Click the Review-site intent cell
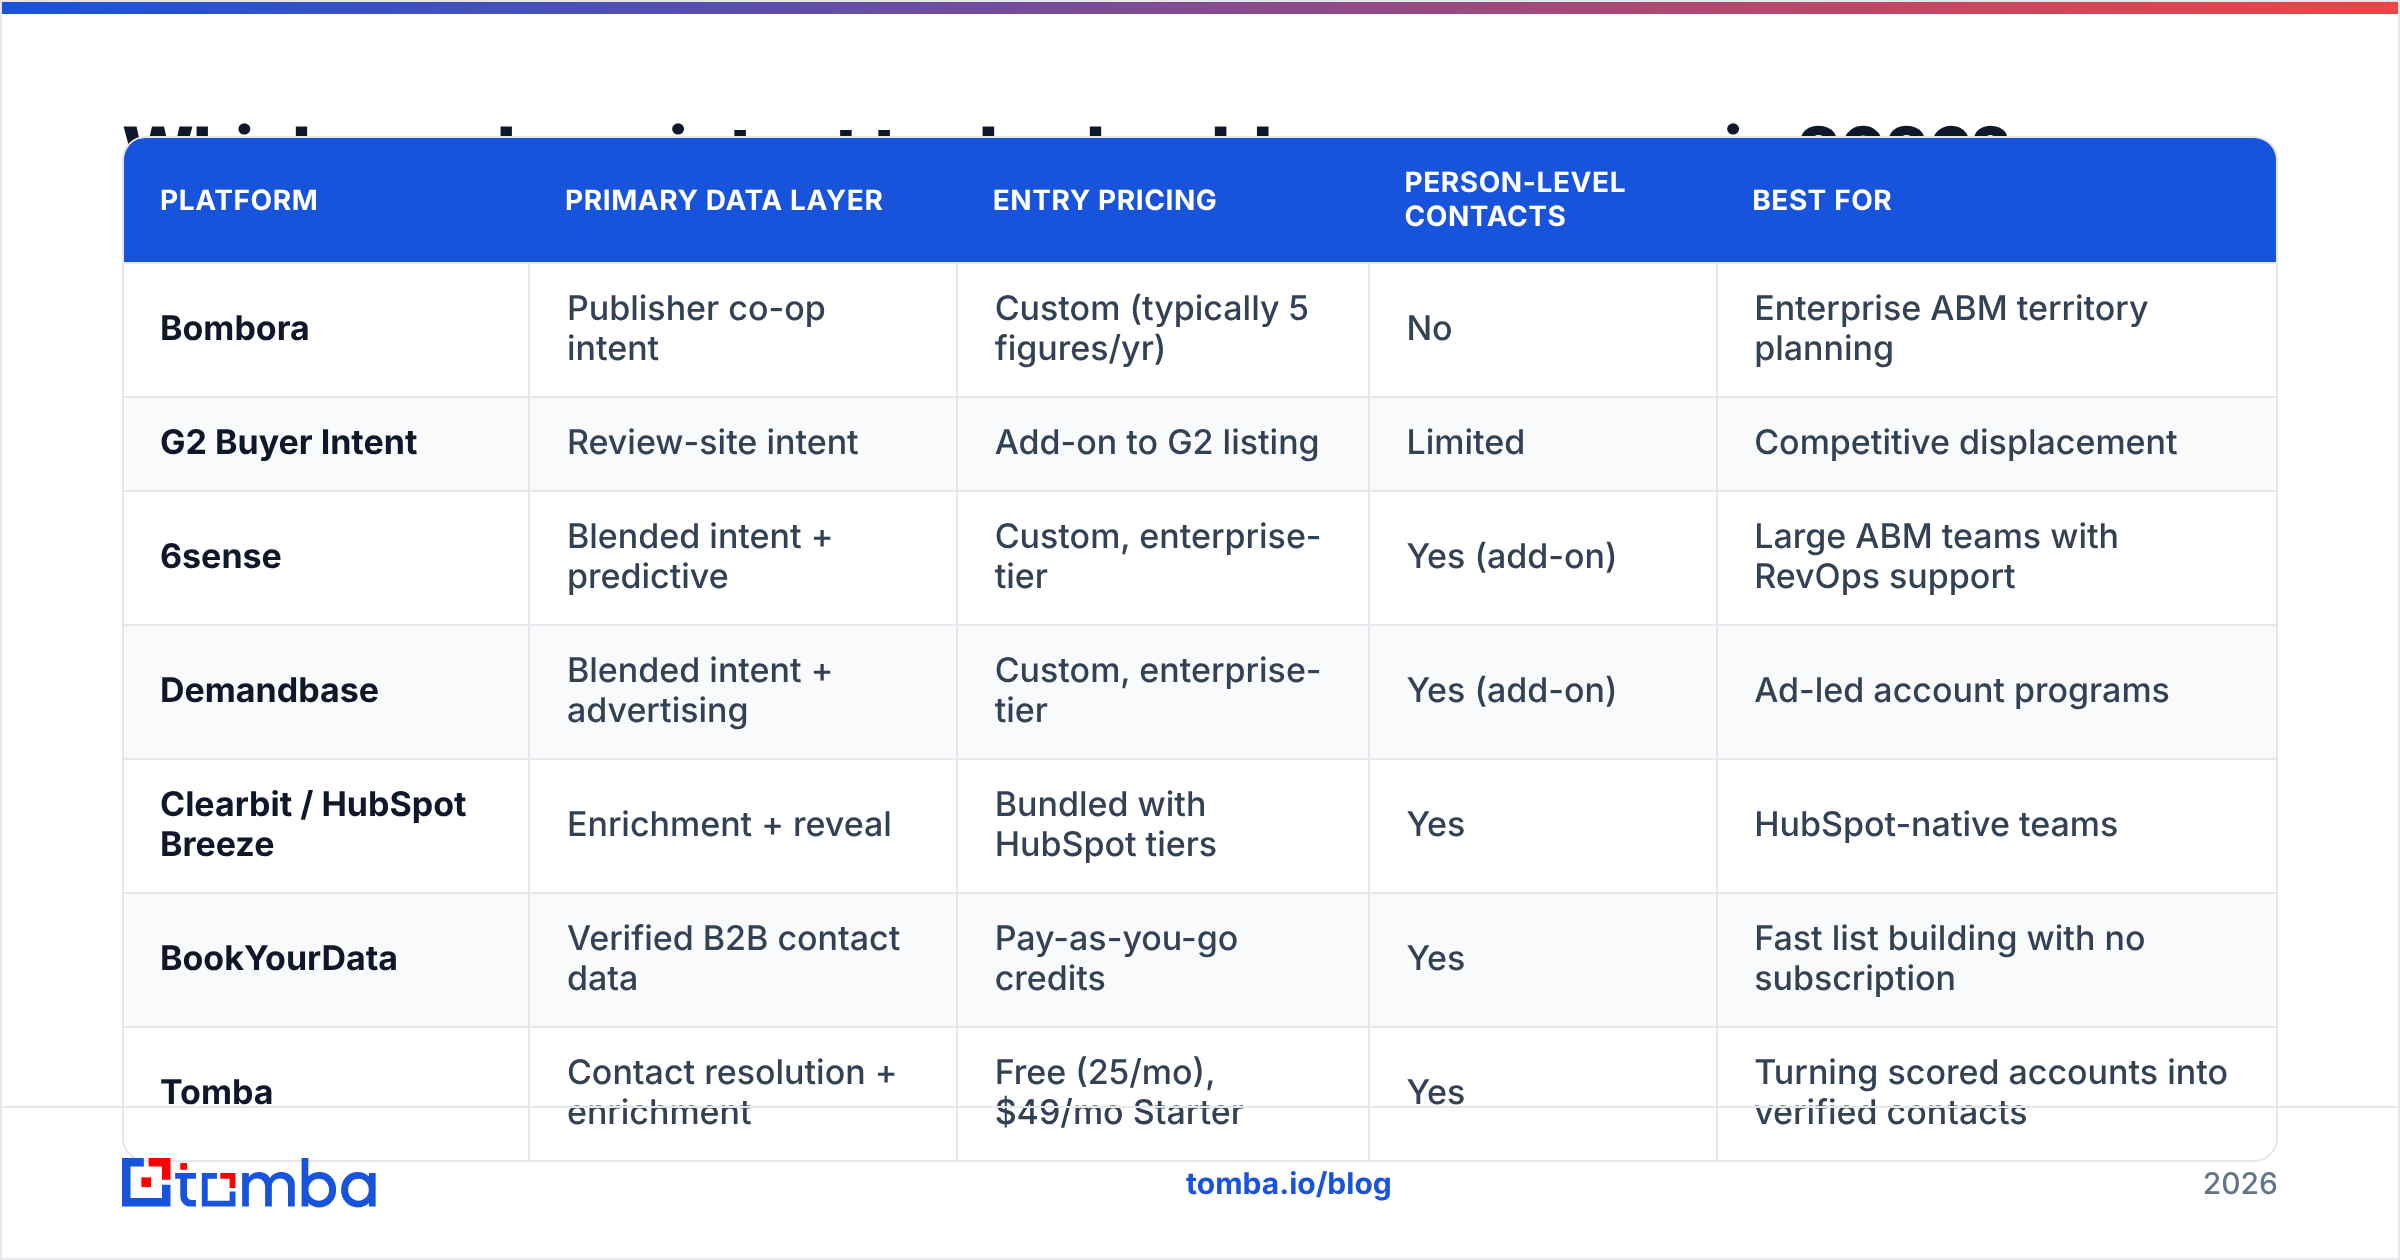The width and height of the screenshot is (2400, 1260). pyautogui.click(x=743, y=443)
